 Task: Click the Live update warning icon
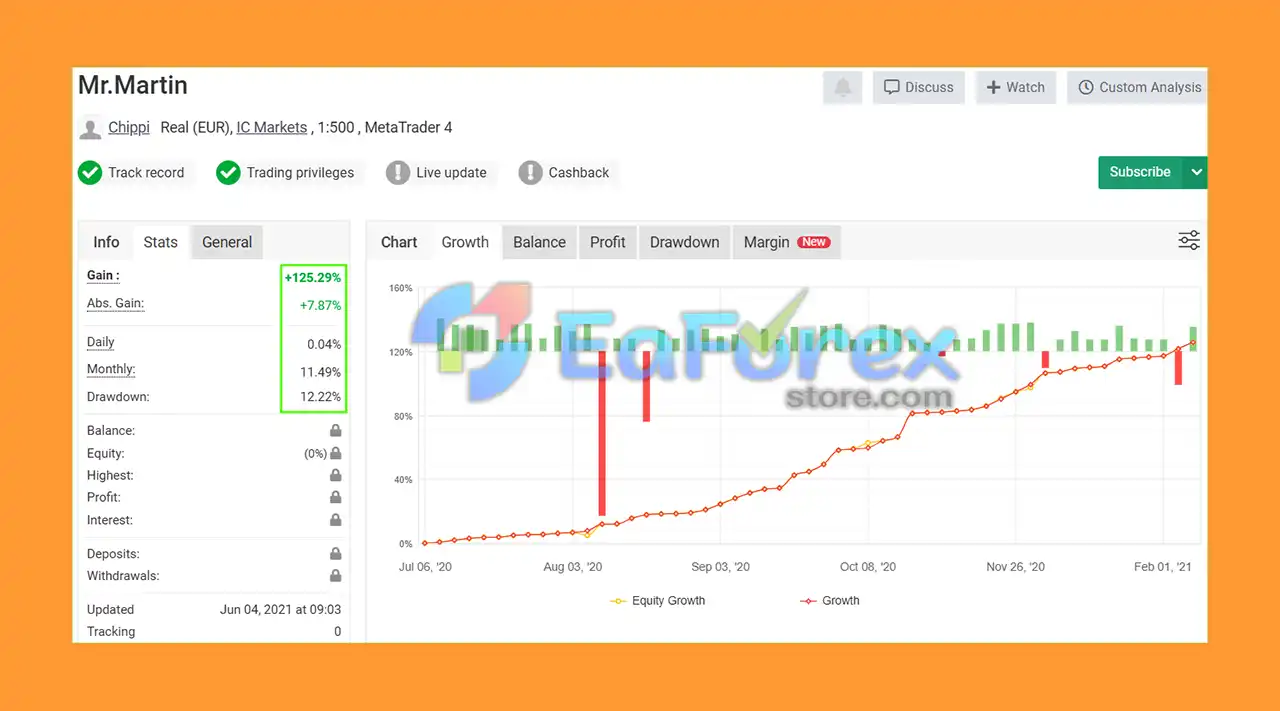coord(398,173)
